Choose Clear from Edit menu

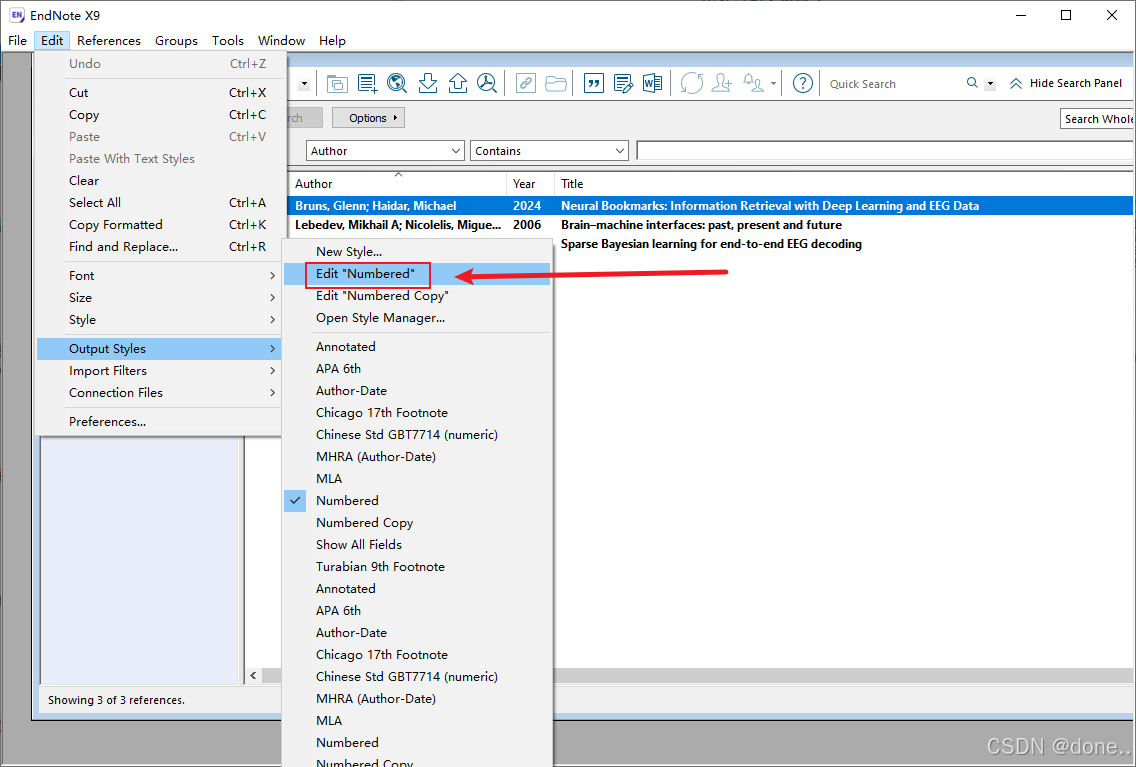click(x=159, y=180)
